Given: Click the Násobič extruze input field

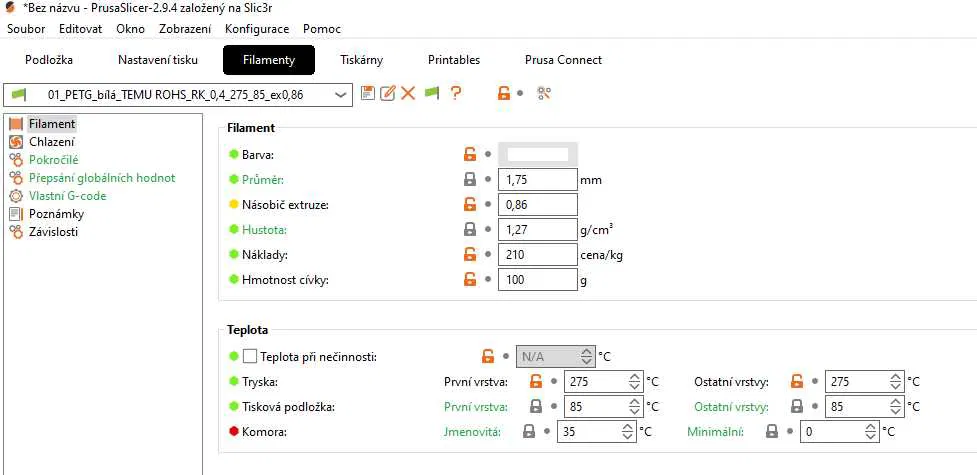Looking at the screenshot, I should 537,204.
